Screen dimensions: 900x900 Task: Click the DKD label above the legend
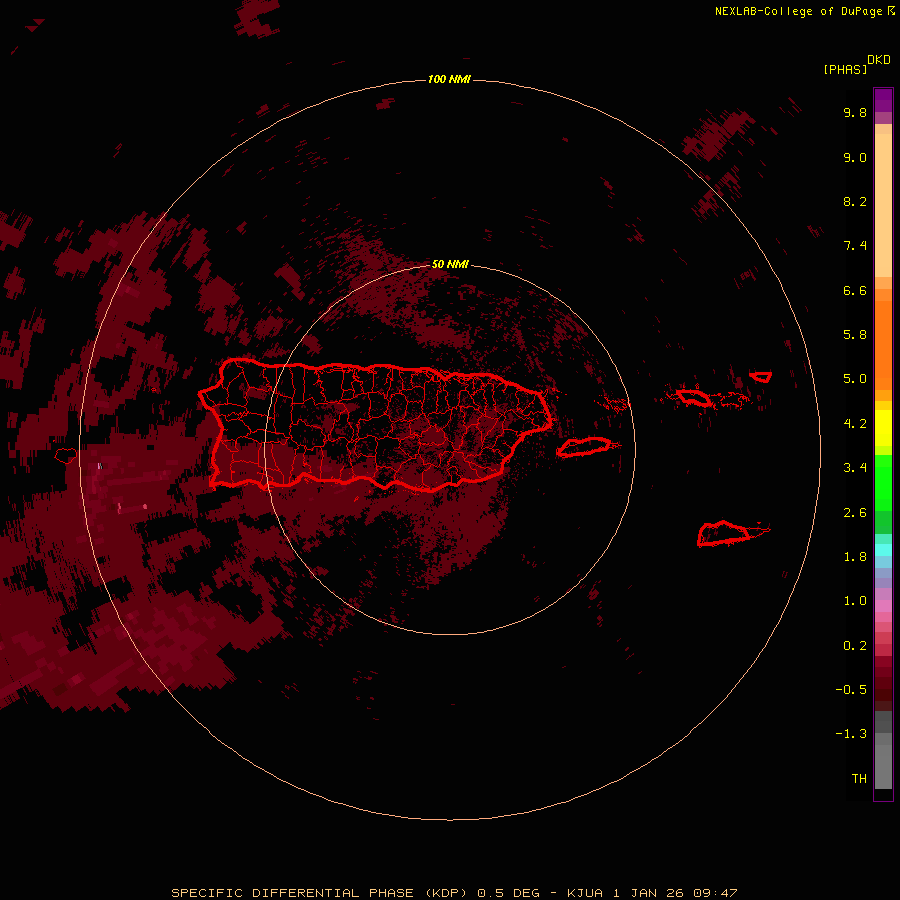point(878,60)
